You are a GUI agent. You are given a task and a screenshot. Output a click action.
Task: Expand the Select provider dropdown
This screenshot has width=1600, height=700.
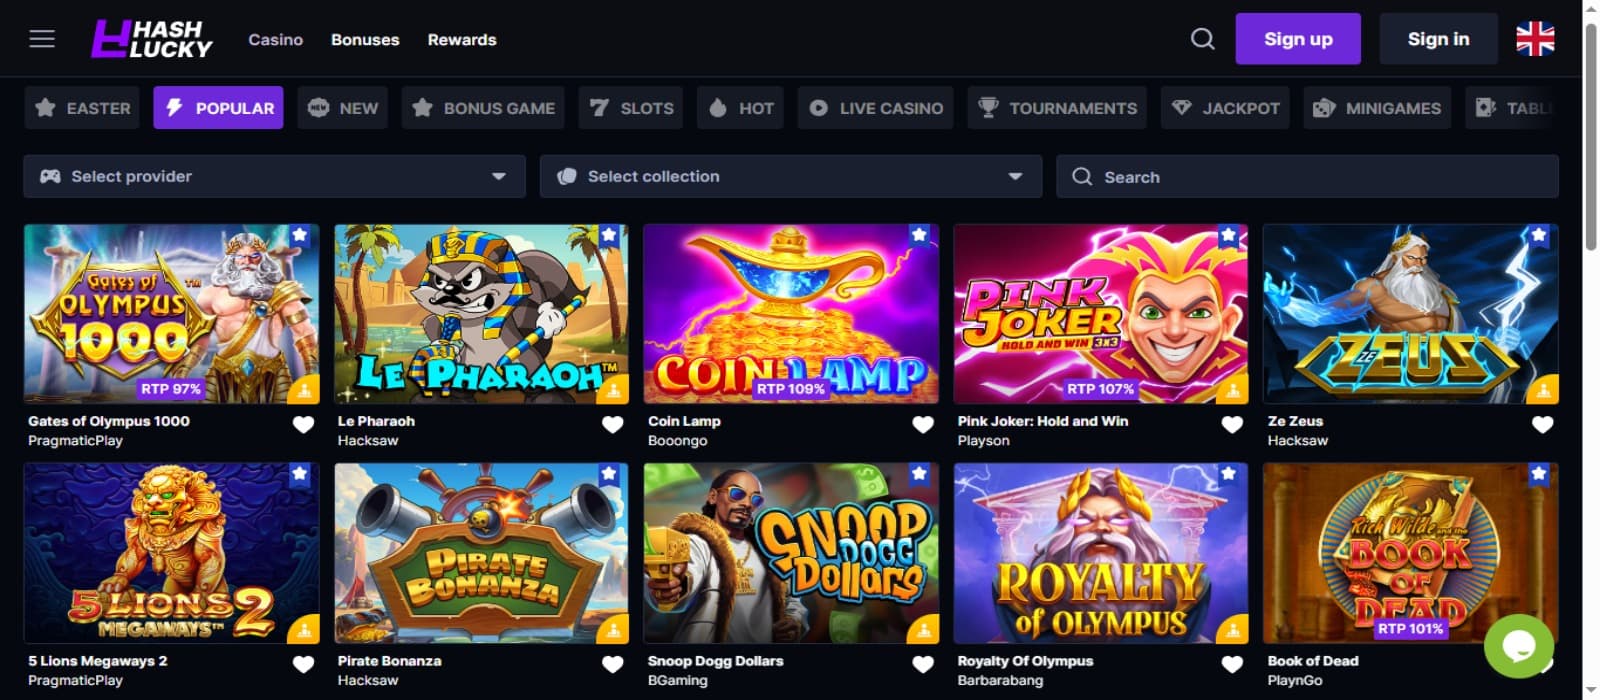[x=274, y=176]
